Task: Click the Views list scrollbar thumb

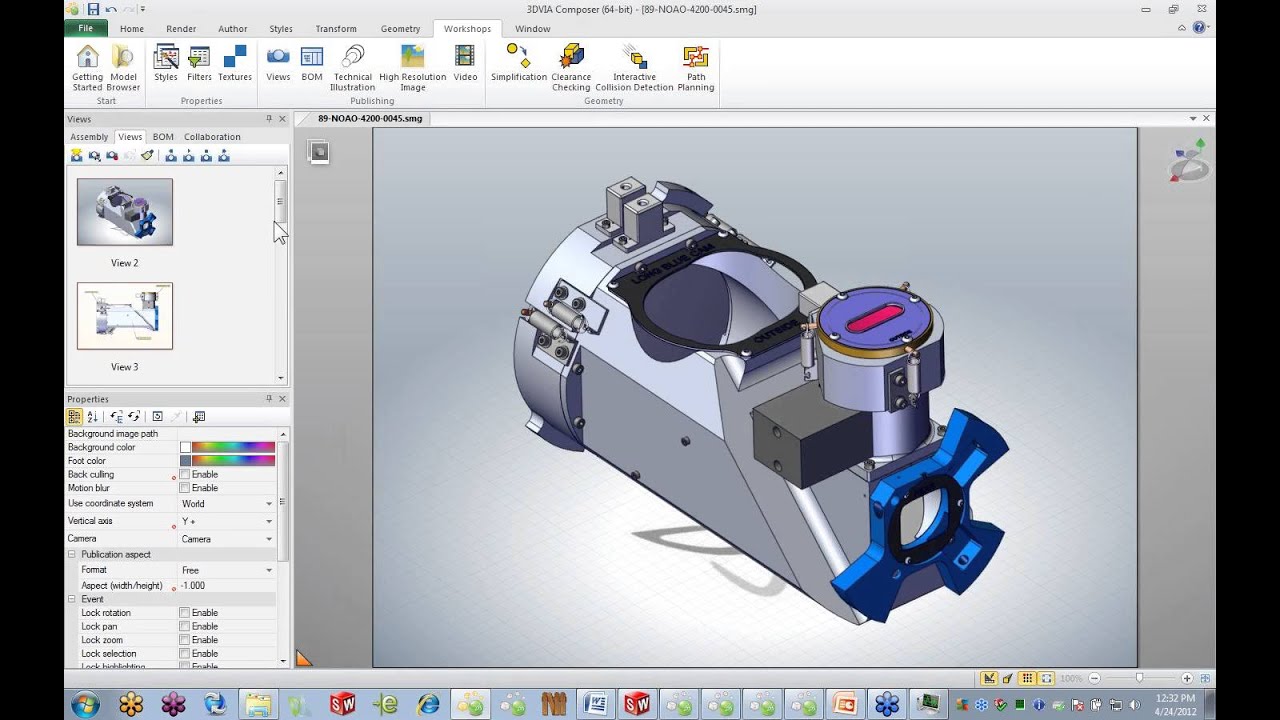Action: click(281, 201)
